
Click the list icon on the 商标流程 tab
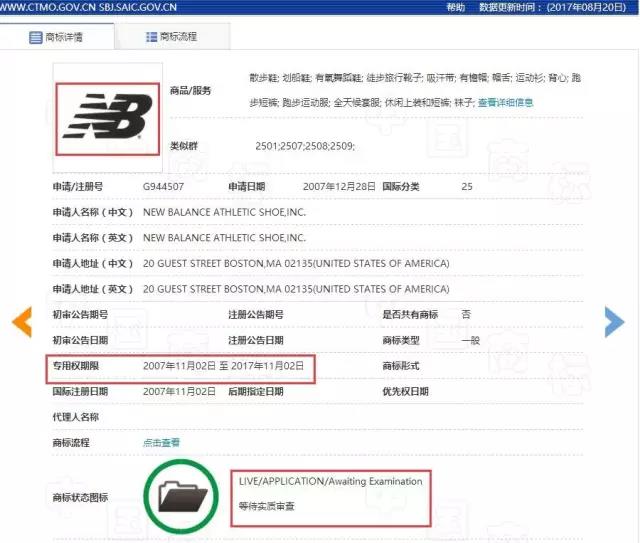[151, 36]
